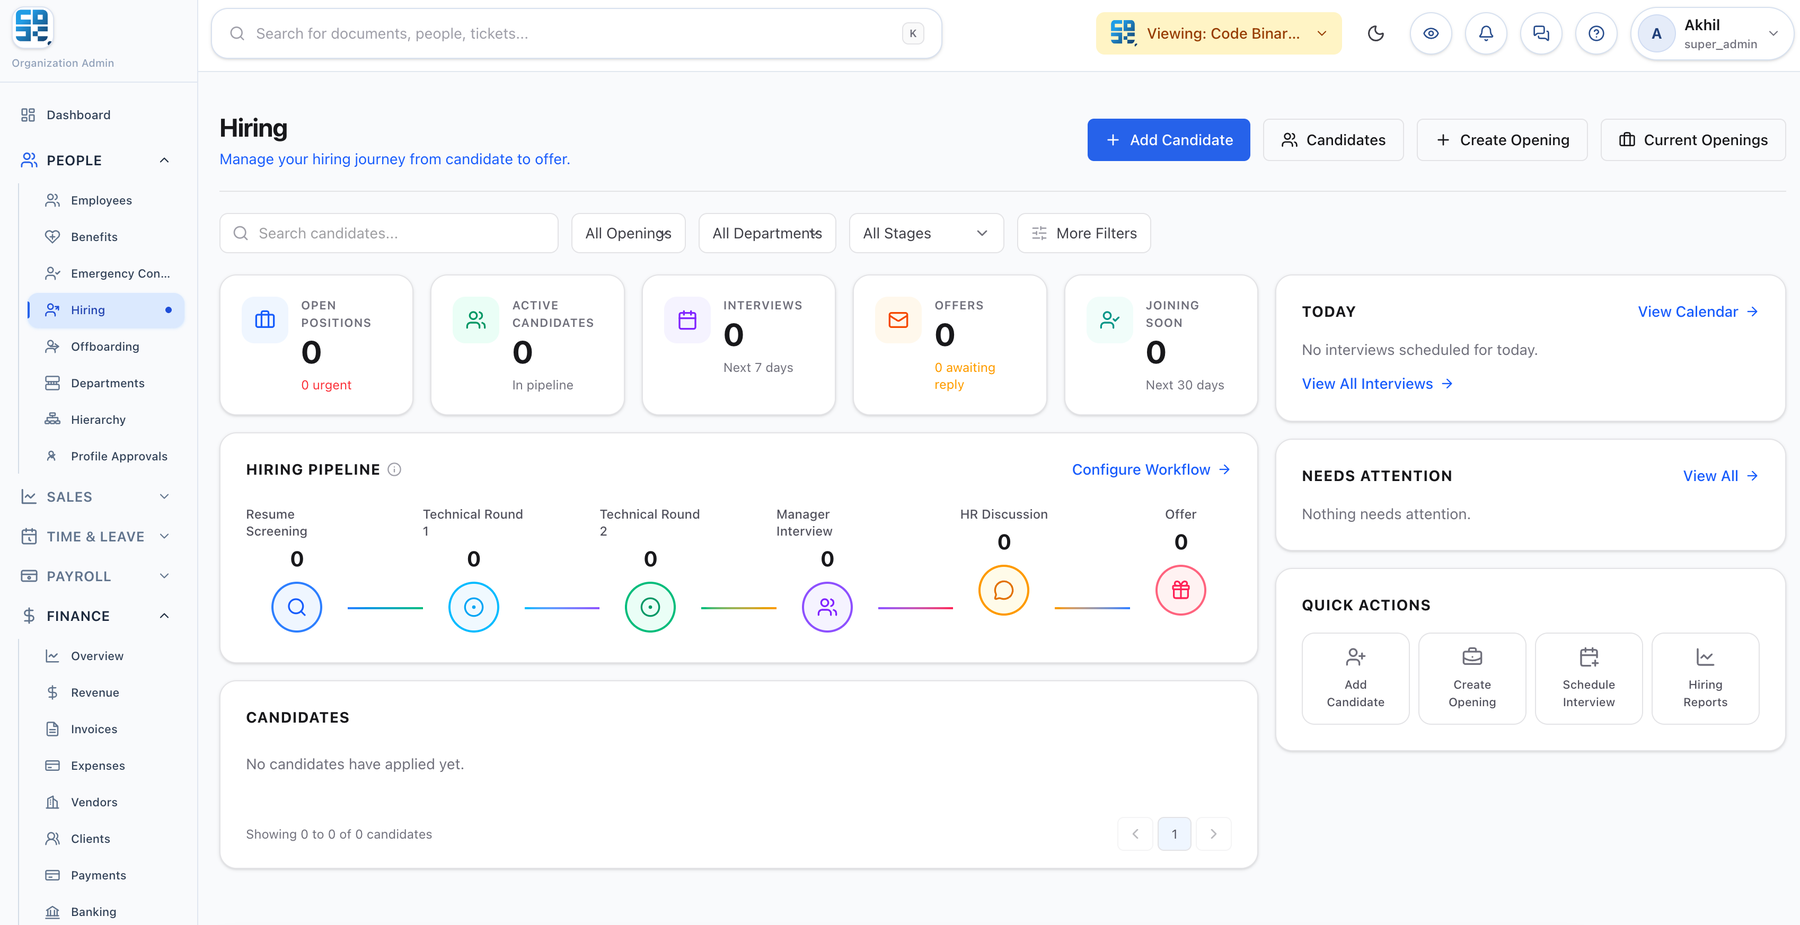Screen dimensions: 1800x925
Task: Open Invoices in the sidebar
Action: tap(106, 729)
